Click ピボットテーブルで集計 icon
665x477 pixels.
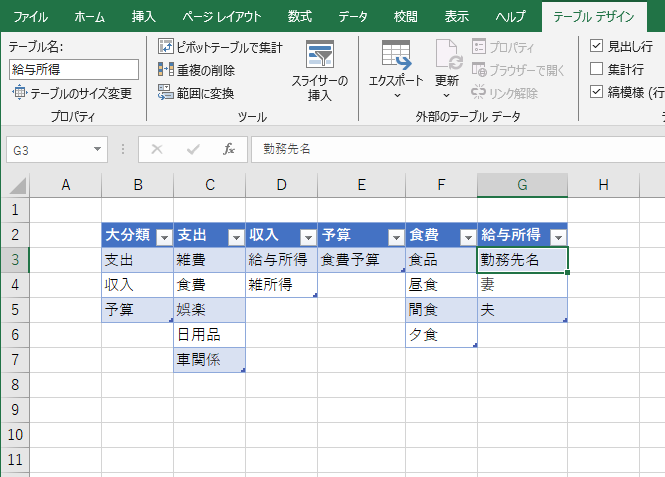coord(166,46)
